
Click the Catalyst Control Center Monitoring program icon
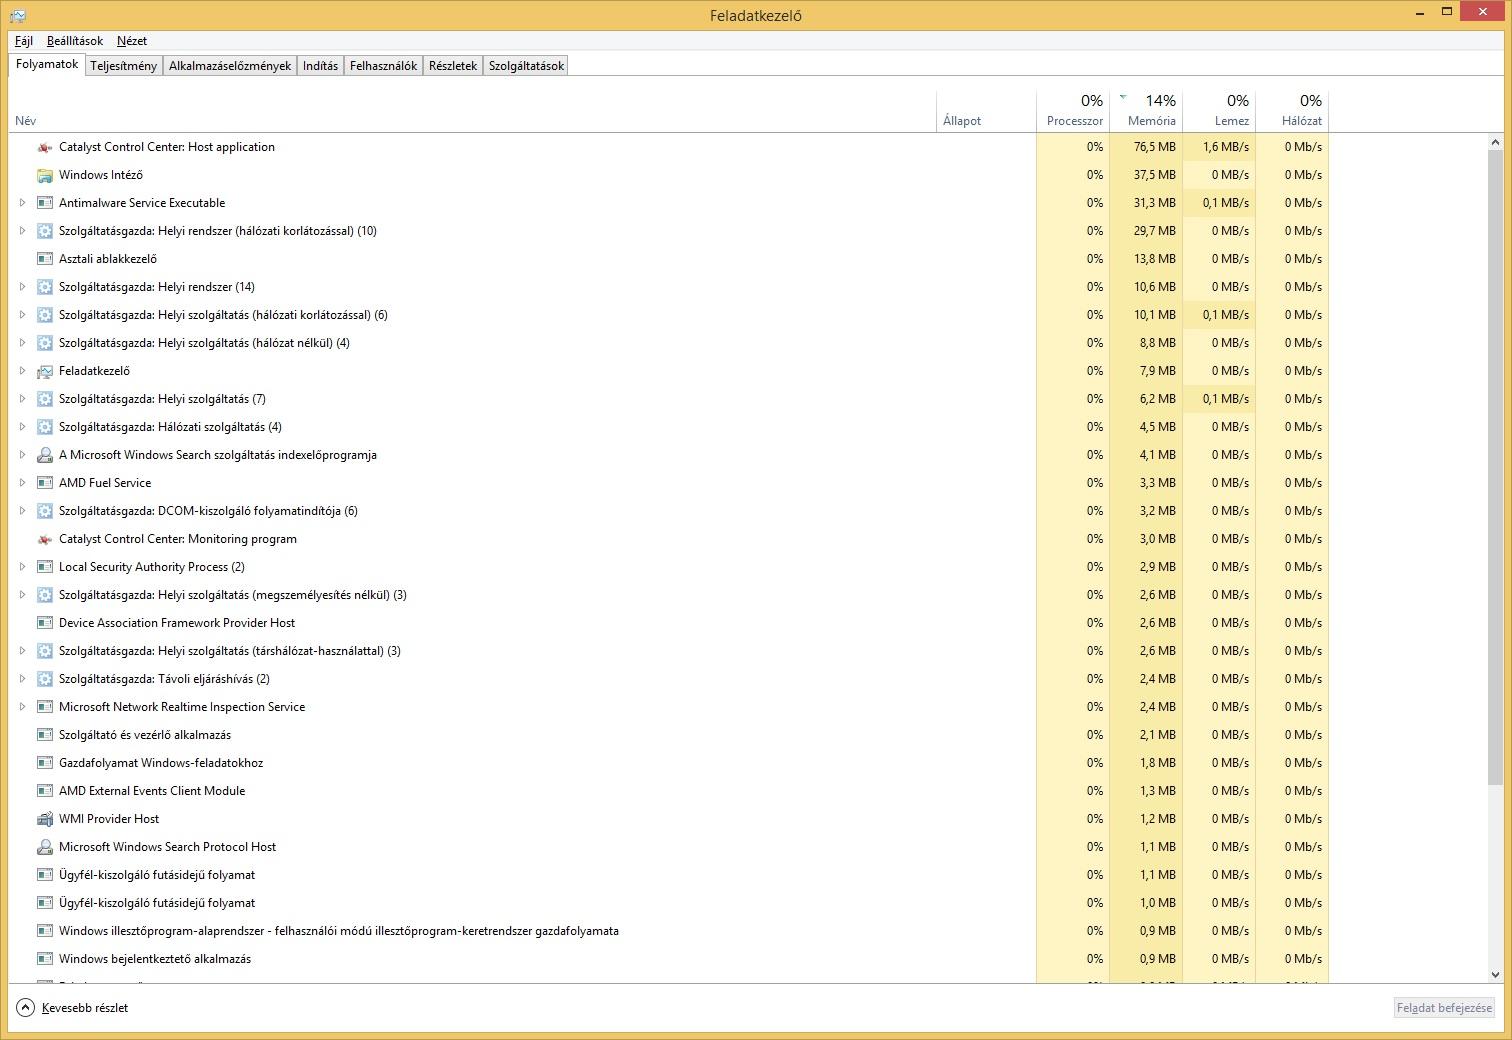coord(44,539)
